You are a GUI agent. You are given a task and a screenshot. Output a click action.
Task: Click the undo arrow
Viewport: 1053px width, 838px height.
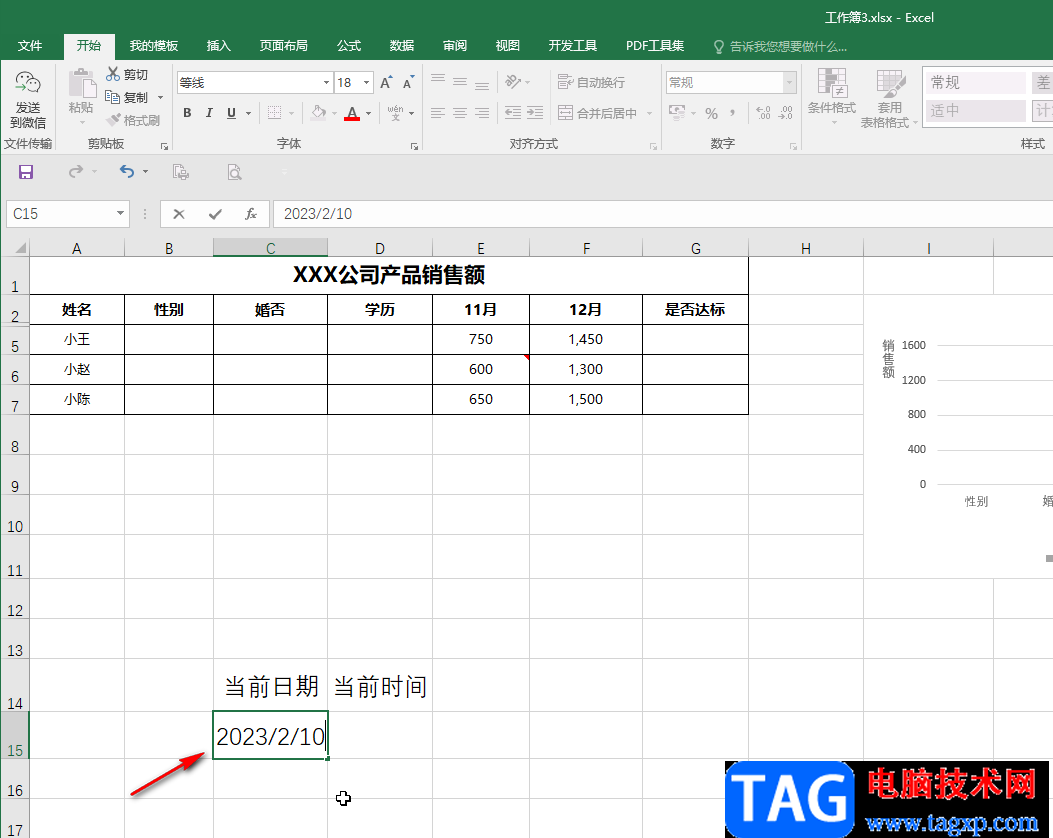[126, 172]
